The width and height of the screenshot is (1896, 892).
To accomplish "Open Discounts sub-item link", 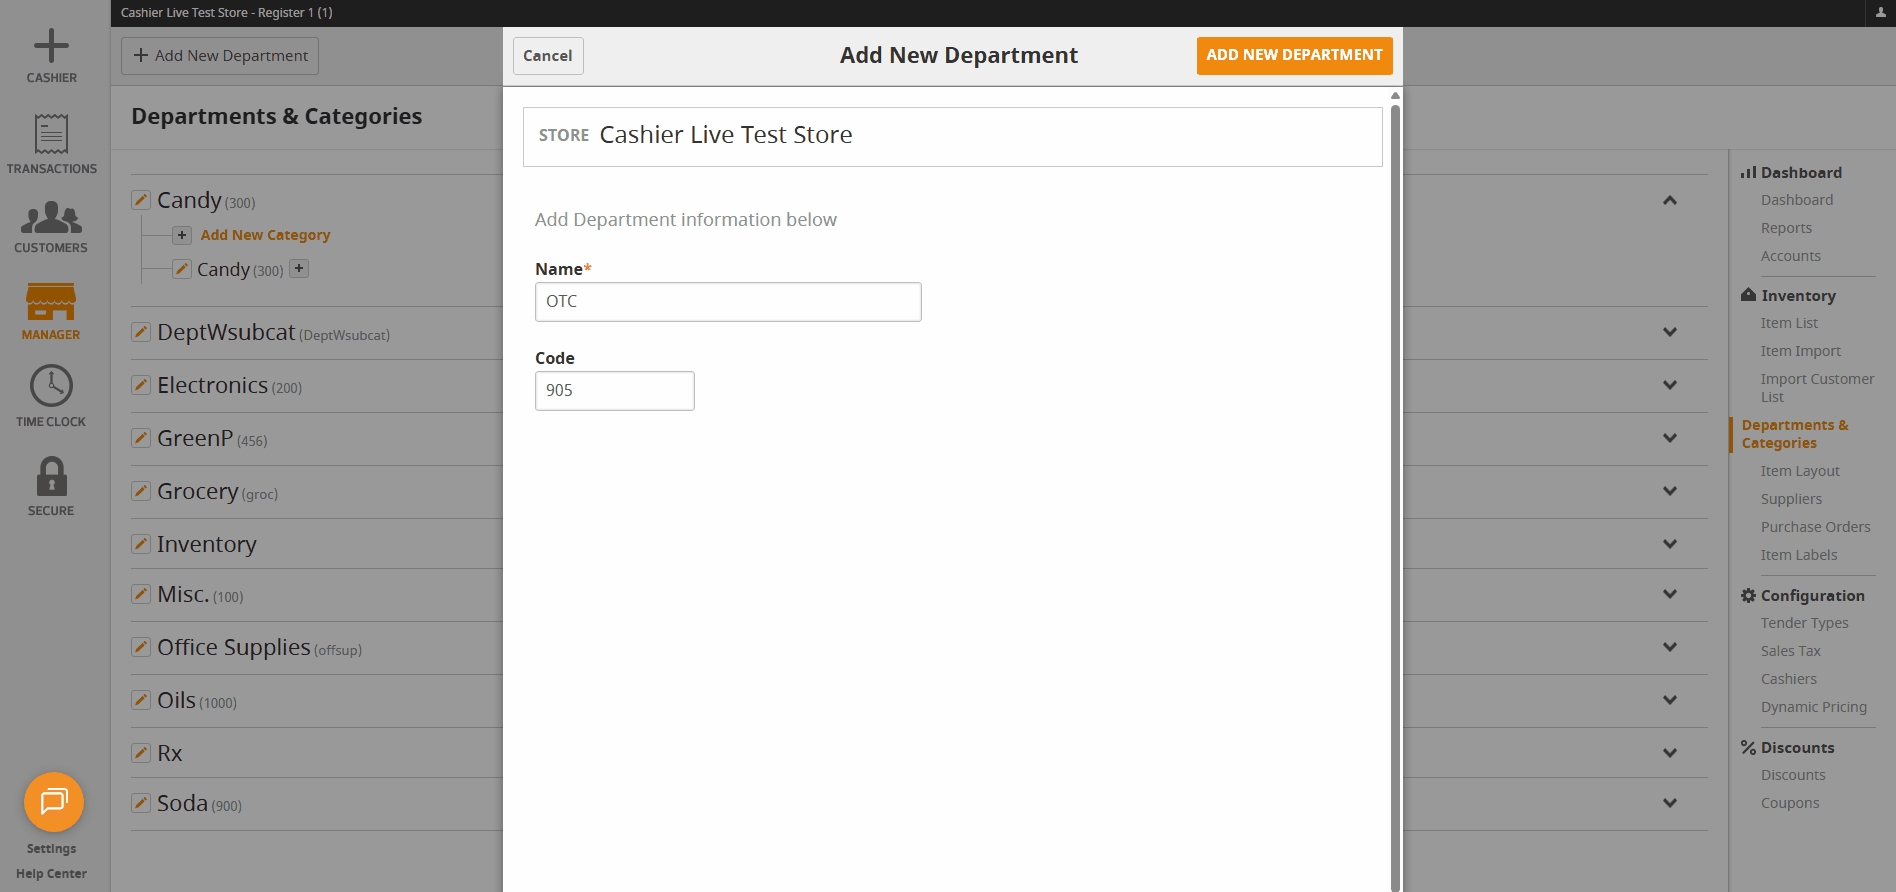I will pyautogui.click(x=1793, y=775).
